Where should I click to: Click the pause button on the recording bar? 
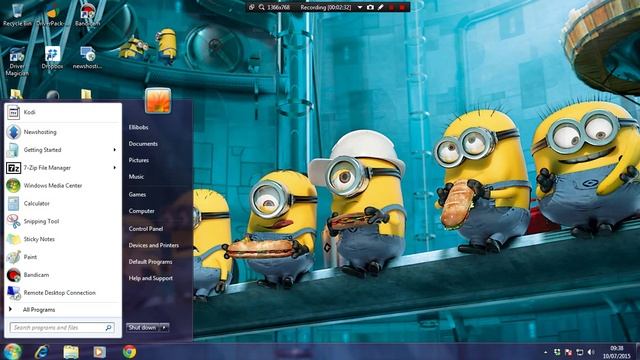392,7
